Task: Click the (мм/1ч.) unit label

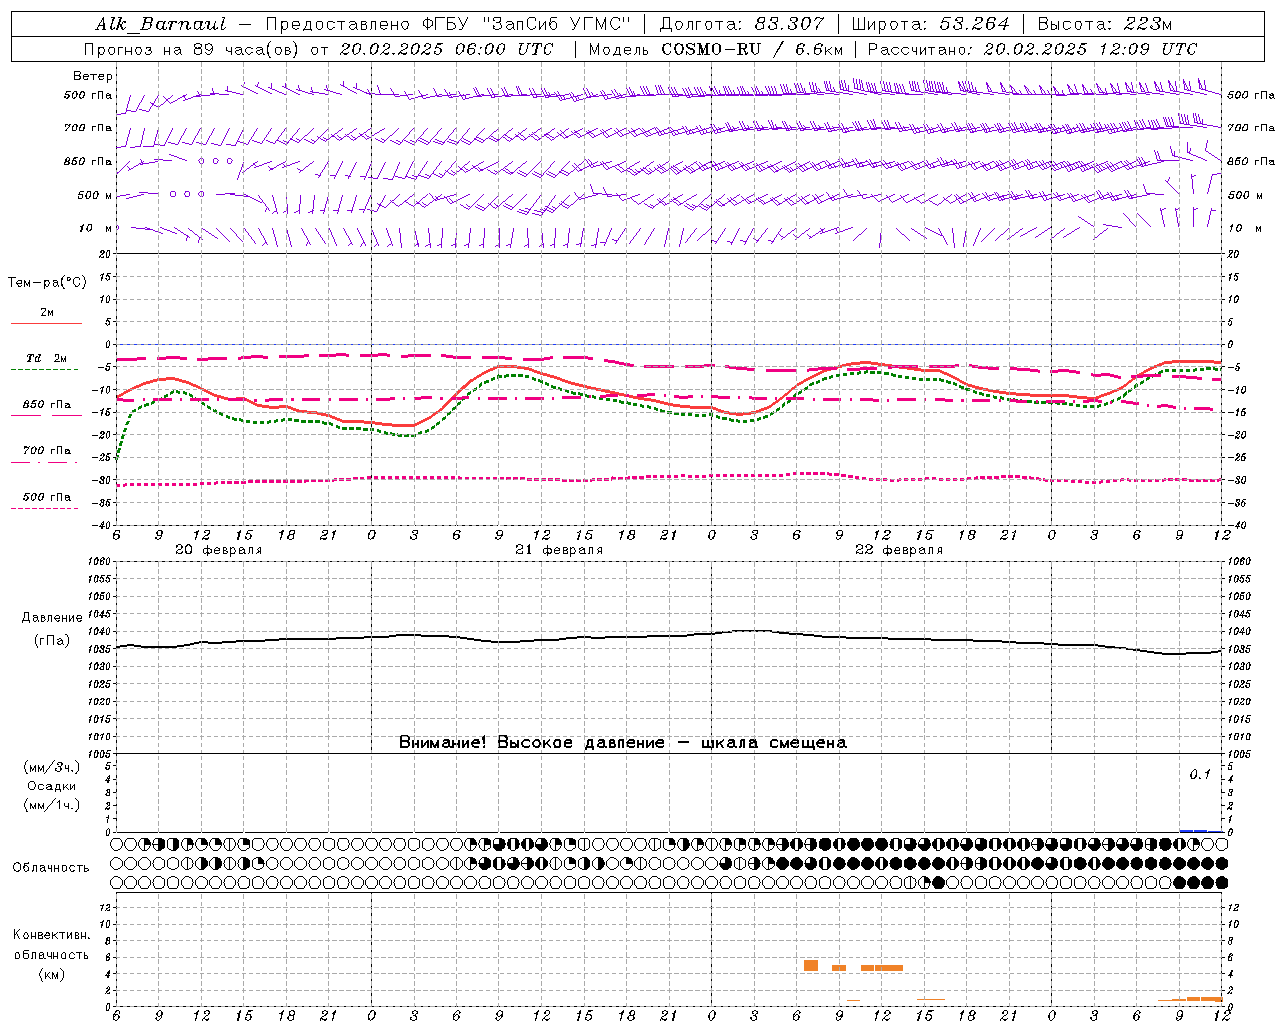Action: [x=52, y=805]
